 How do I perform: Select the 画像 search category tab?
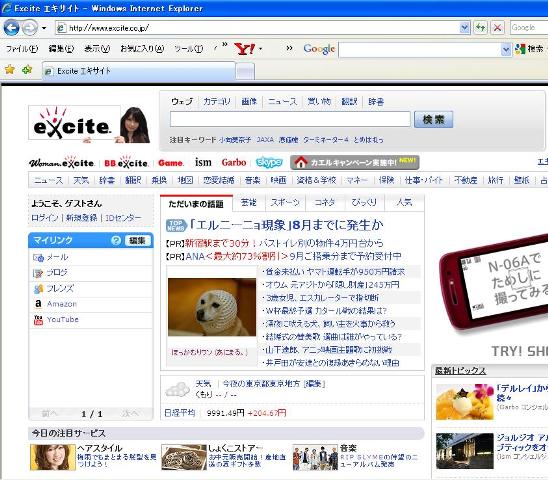coord(249,101)
